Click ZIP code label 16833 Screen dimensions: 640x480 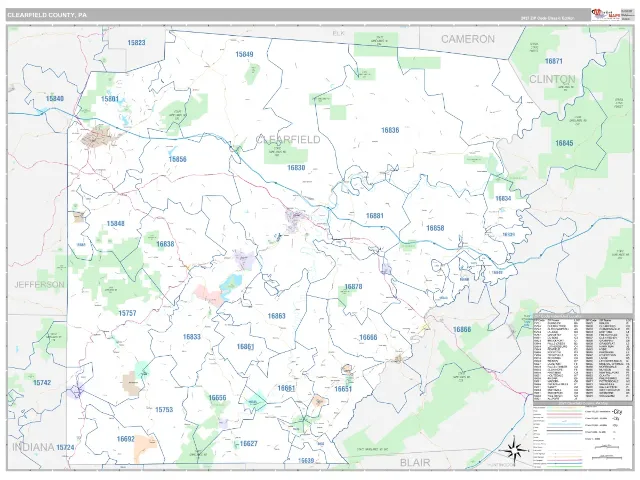click(x=192, y=337)
